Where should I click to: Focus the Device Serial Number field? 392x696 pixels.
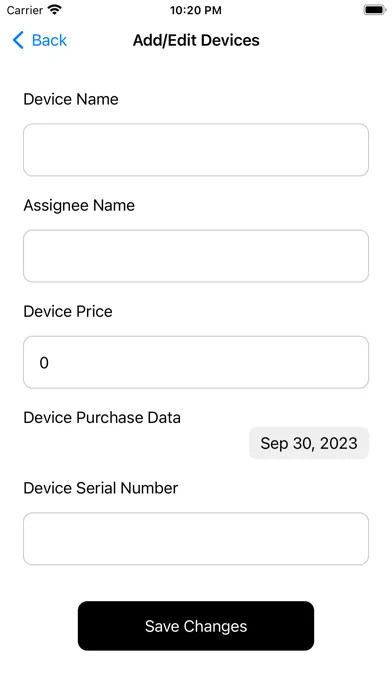tap(196, 539)
